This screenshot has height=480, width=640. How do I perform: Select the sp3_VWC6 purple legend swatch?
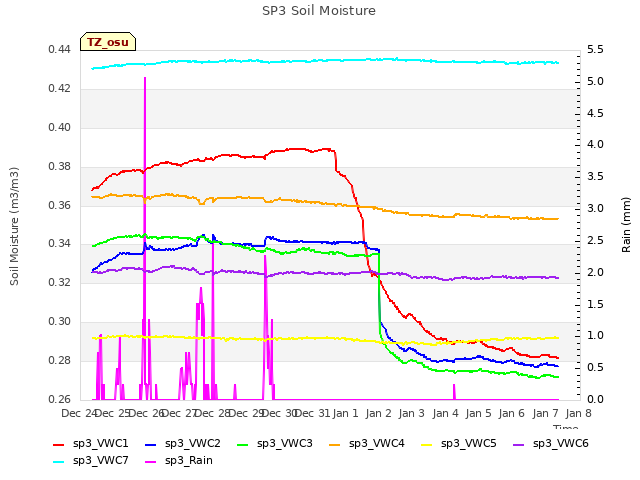[x=519, y=444]
